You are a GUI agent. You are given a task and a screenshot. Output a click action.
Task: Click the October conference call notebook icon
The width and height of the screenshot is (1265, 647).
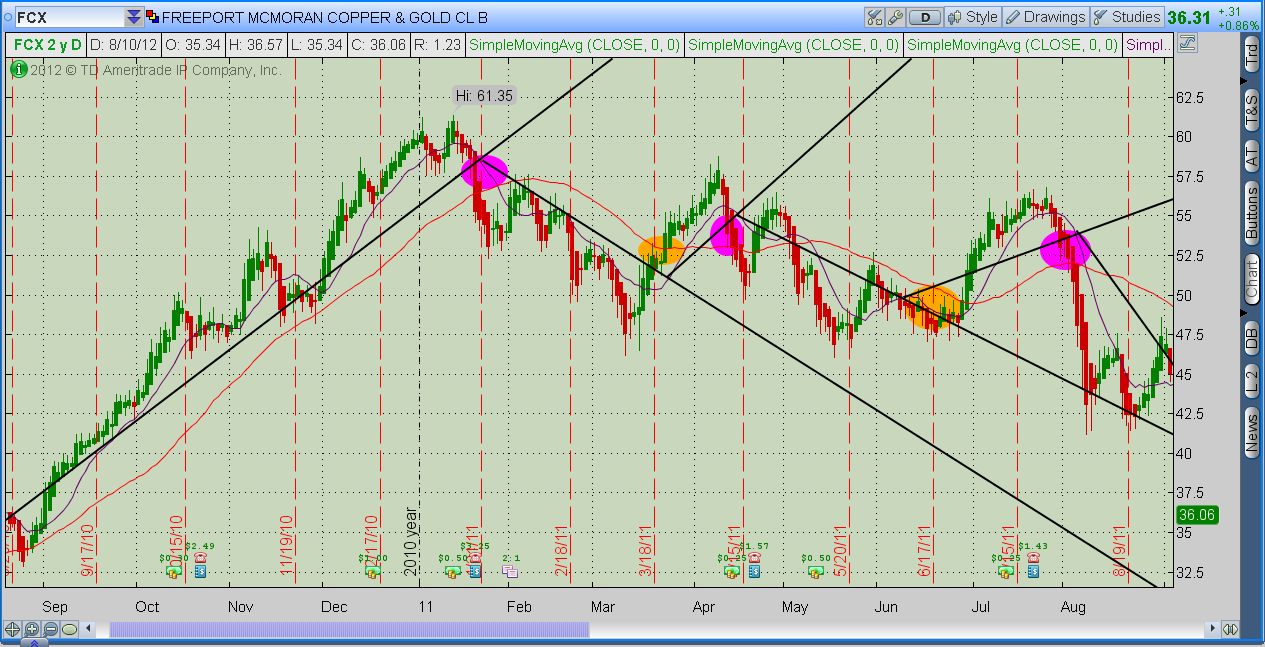coord(200,571)
